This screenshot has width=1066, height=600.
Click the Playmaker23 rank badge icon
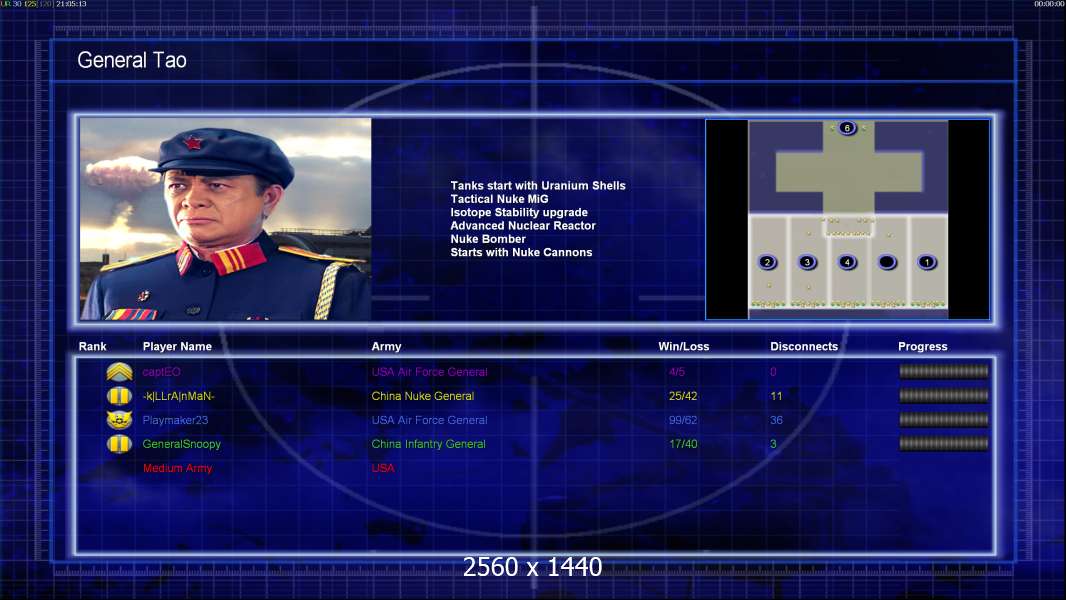119,420
